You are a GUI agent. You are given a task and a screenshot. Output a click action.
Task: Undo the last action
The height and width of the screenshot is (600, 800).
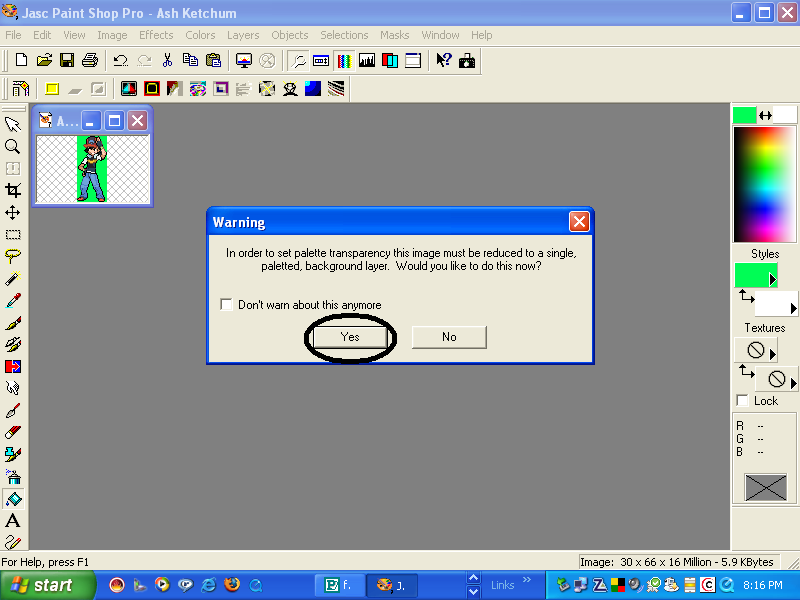coord(120,60)
